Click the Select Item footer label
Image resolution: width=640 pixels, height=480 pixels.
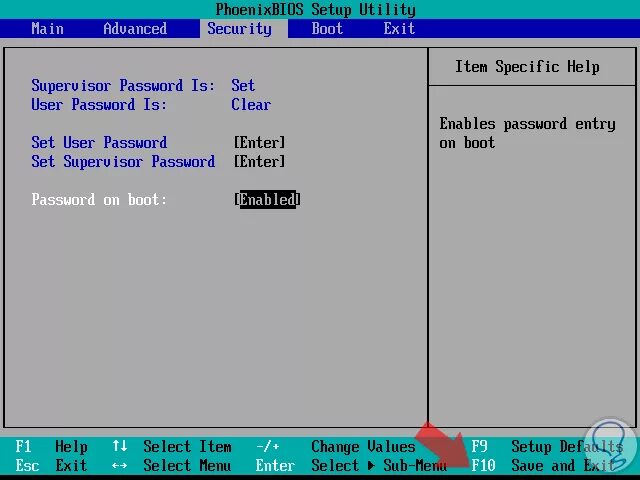(x=187, y=447)
